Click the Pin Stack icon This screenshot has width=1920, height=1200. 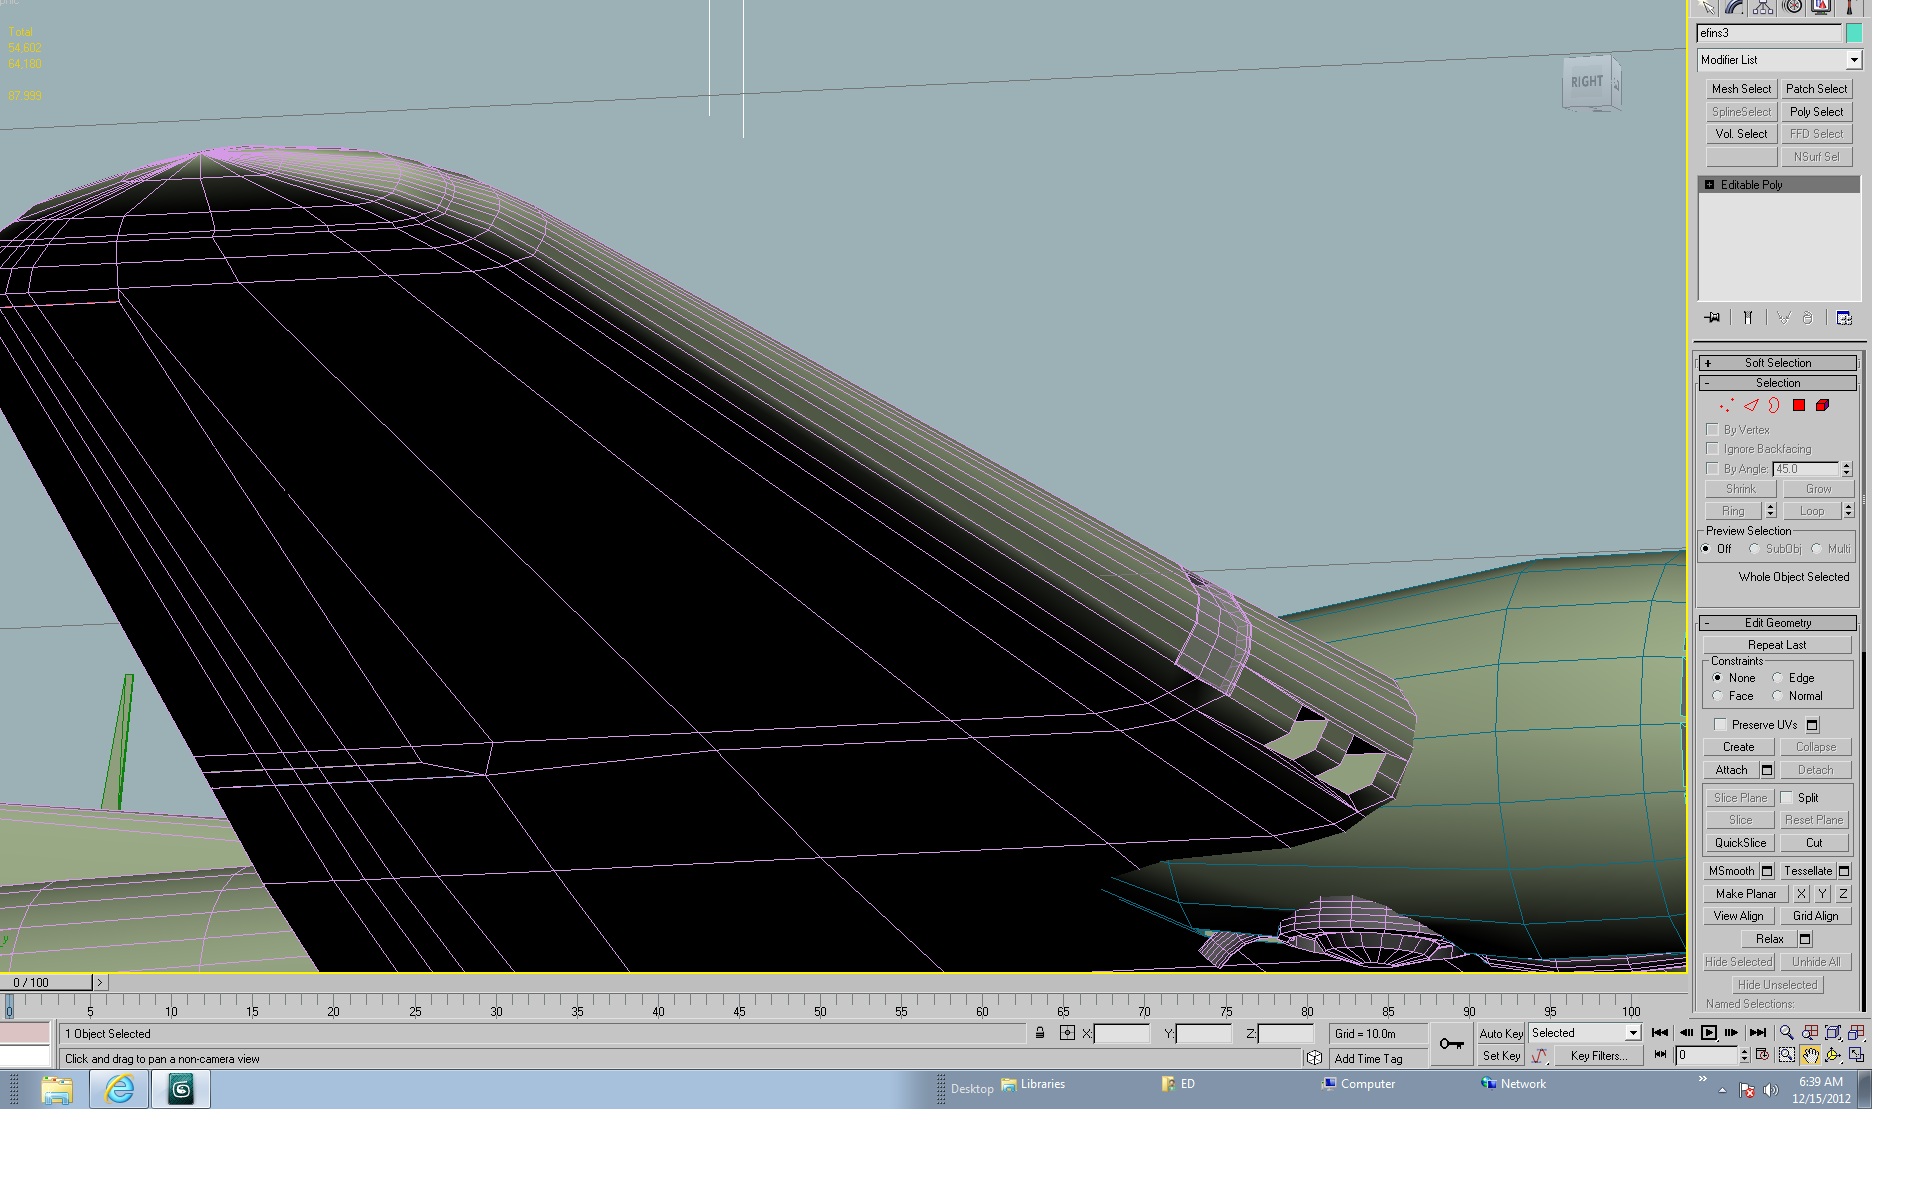click(x=1712, y=318)
